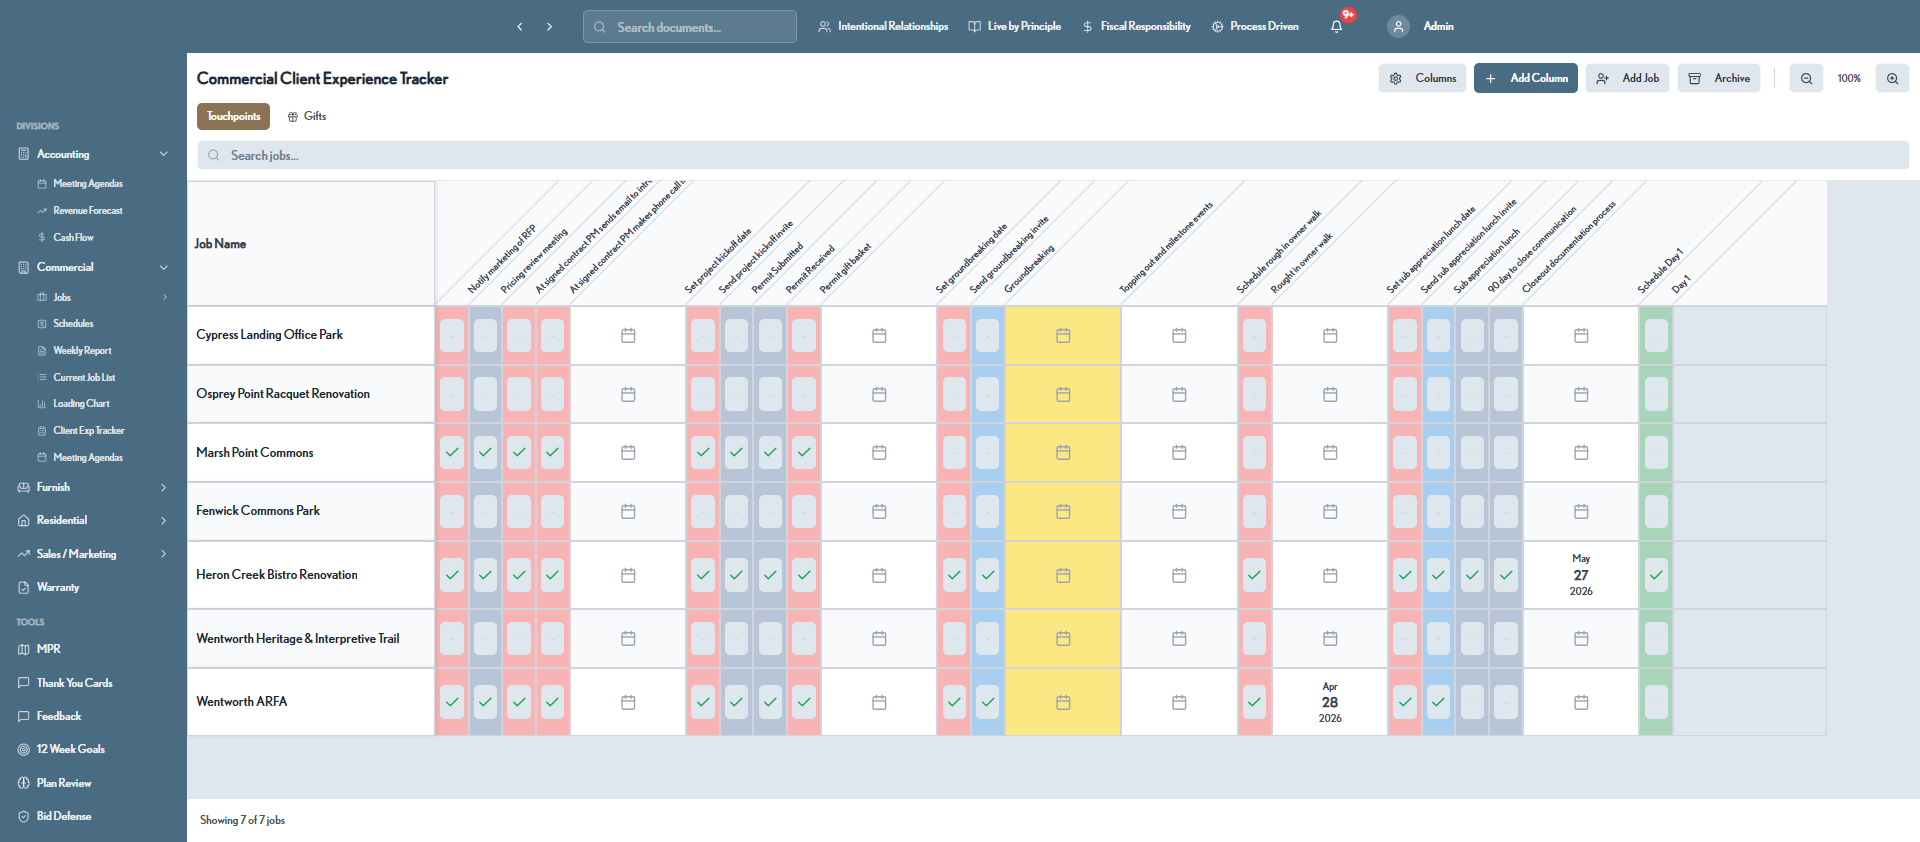Expand the Furnish division
Screen dimensions: 1920x842
click(x=164, y=488)
